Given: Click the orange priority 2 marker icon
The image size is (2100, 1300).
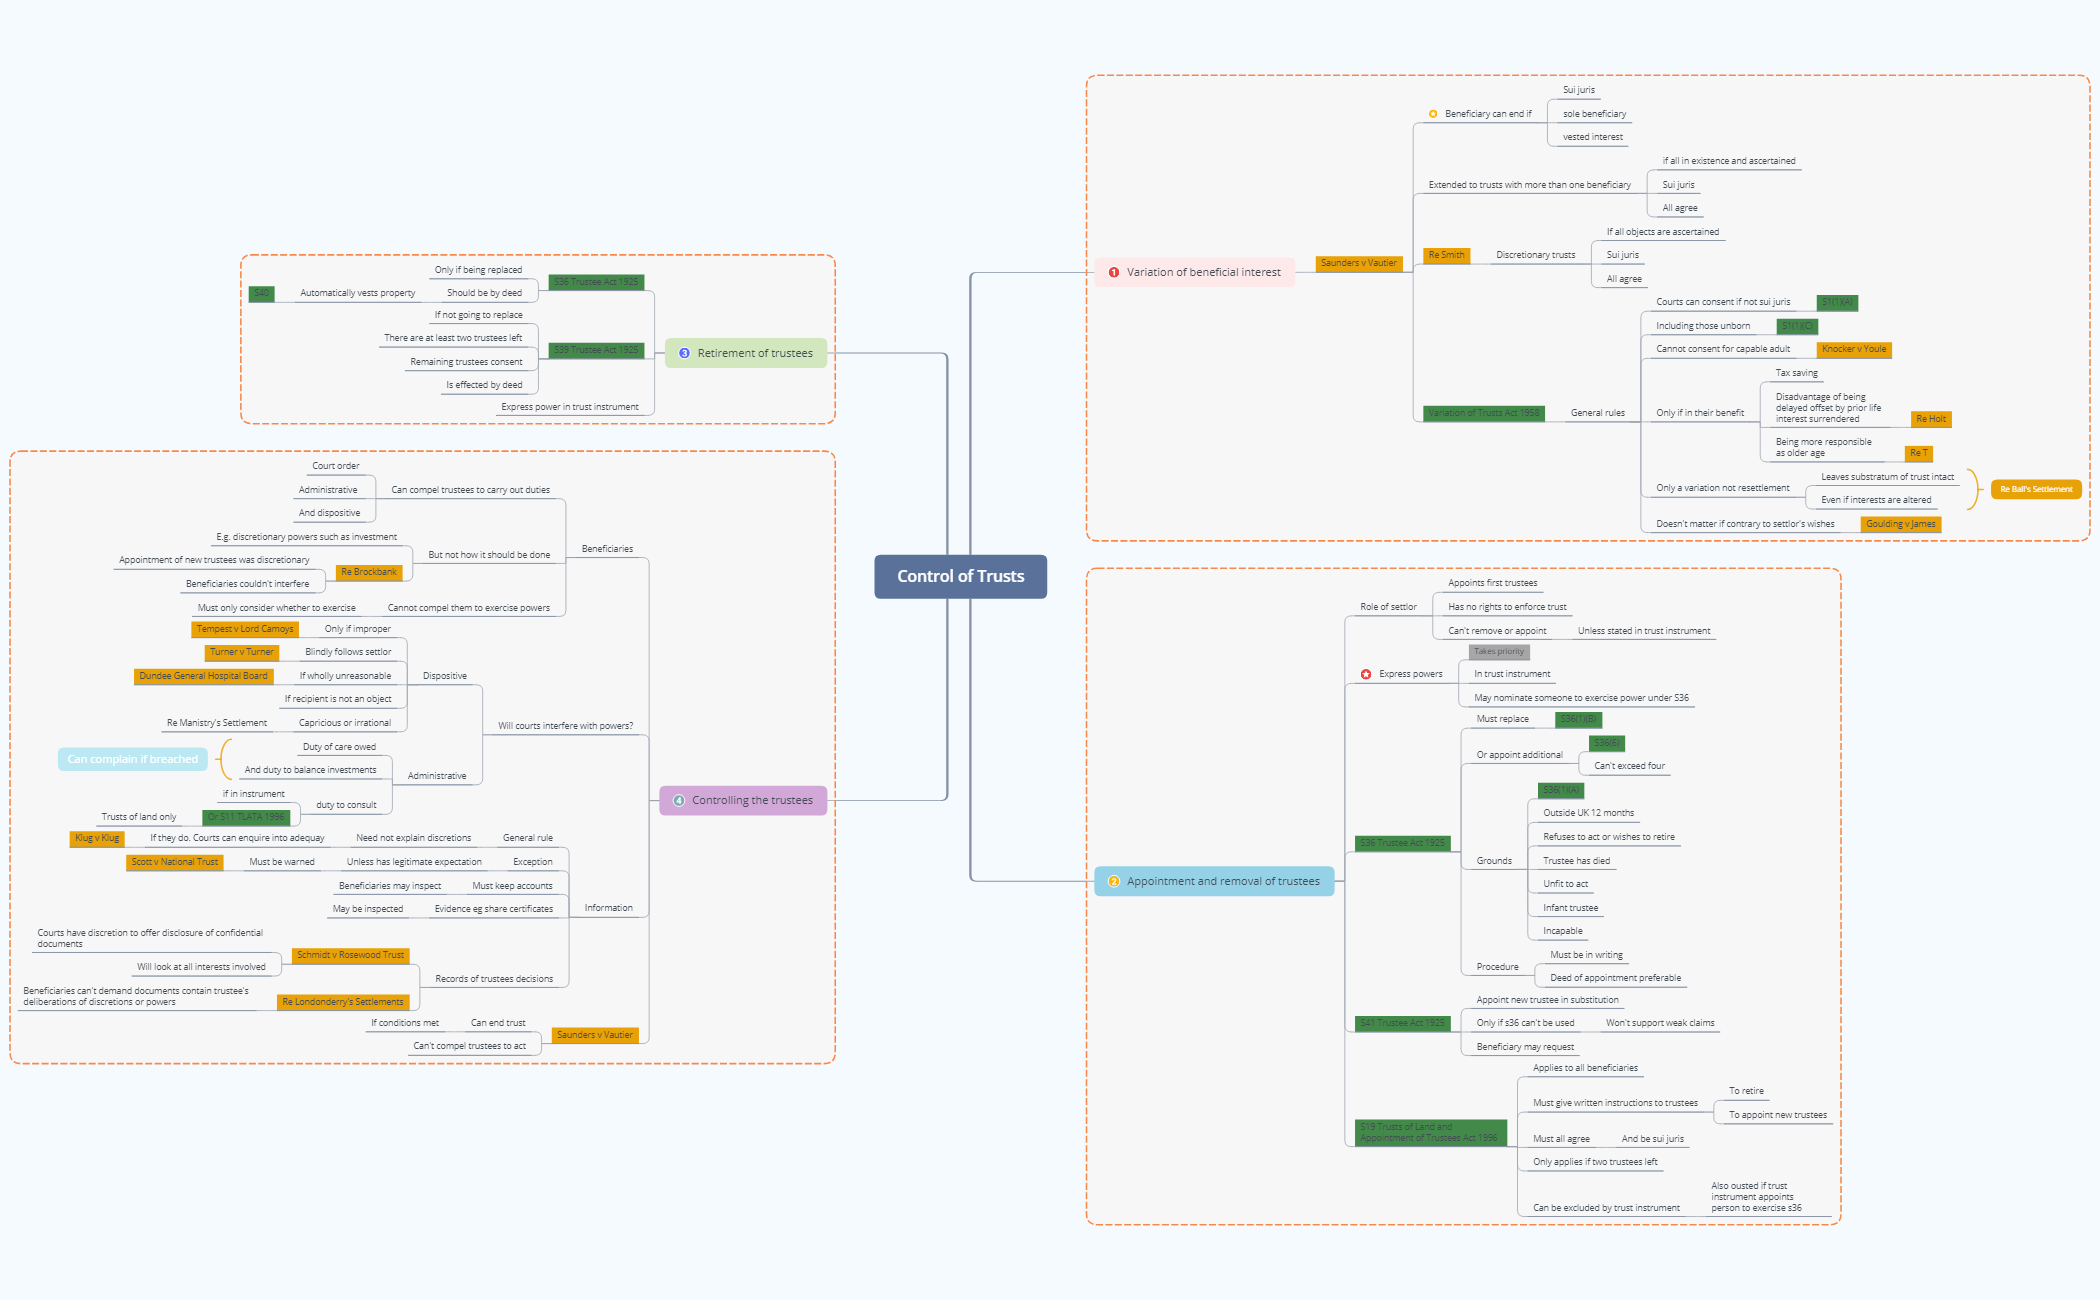Looking at the screenshot, I should pyautogui.click(x=1113, y=881).
